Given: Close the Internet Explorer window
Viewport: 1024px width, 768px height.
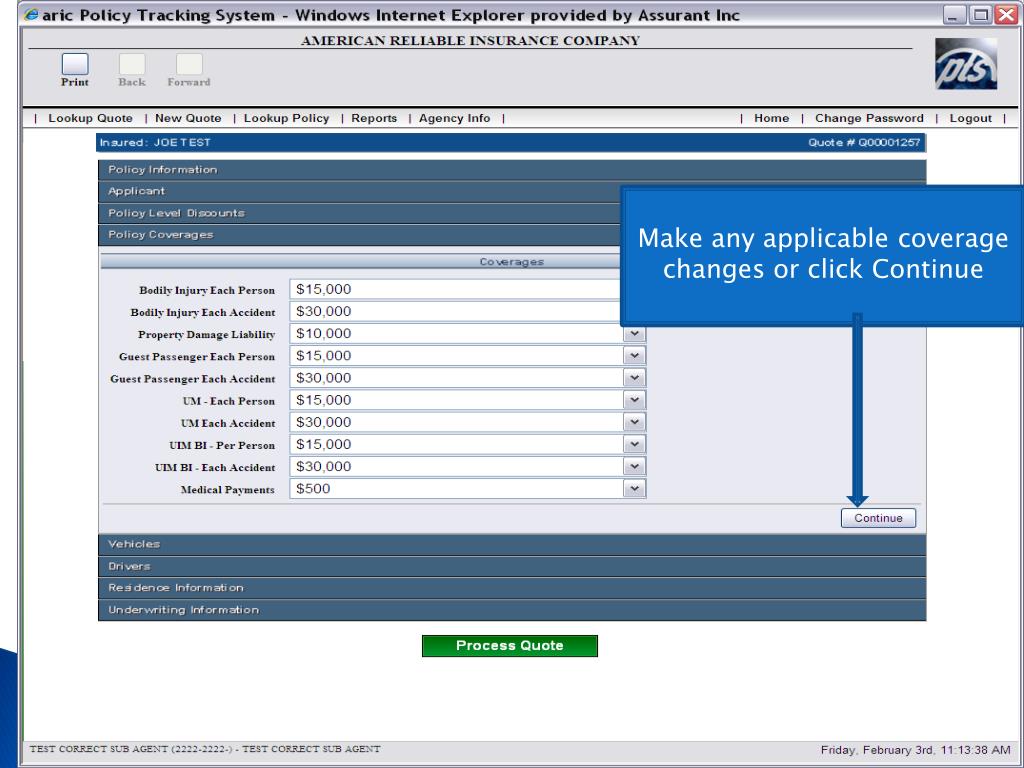Looking at the screenshot, I should [1006, 14].
